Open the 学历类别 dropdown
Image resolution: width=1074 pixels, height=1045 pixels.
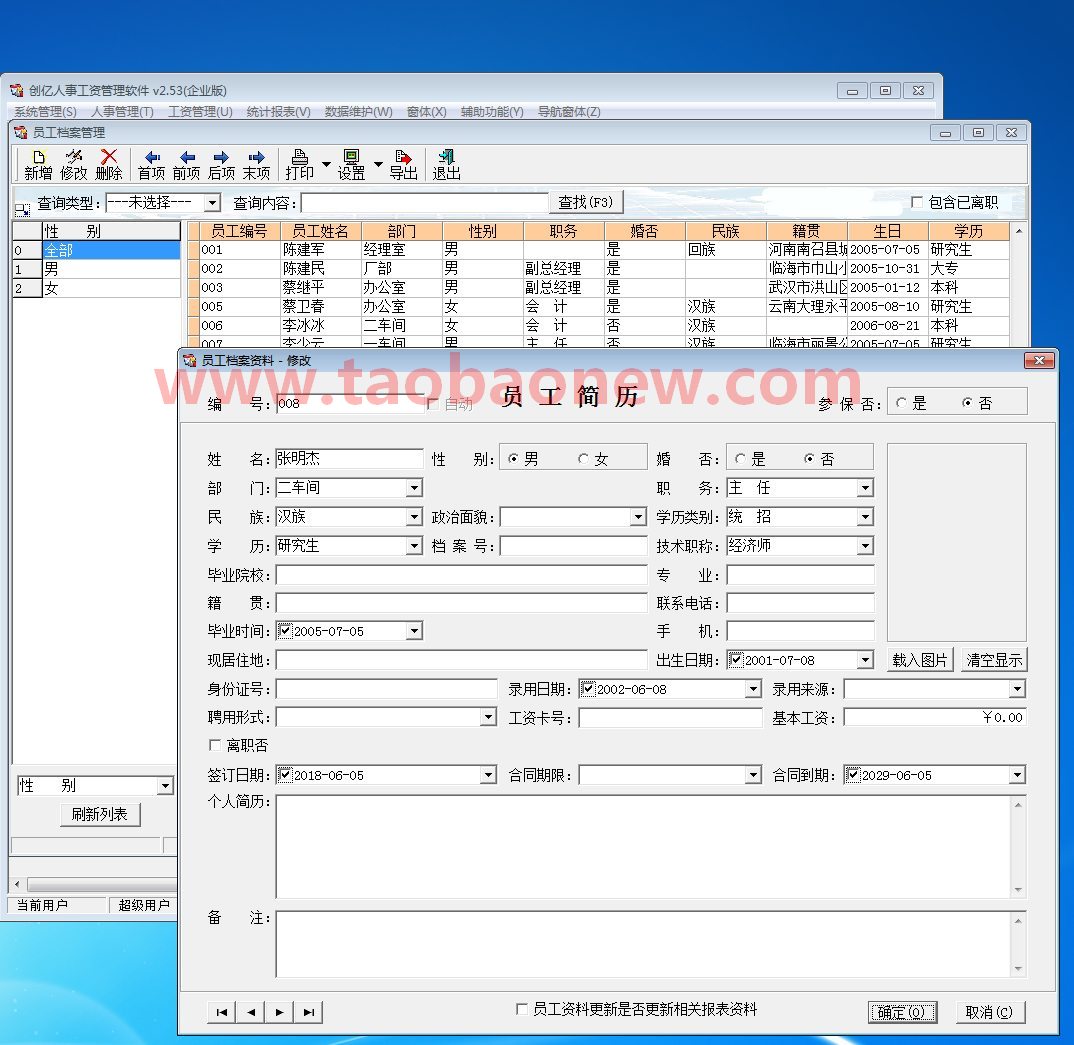click(x=866, y=517)
